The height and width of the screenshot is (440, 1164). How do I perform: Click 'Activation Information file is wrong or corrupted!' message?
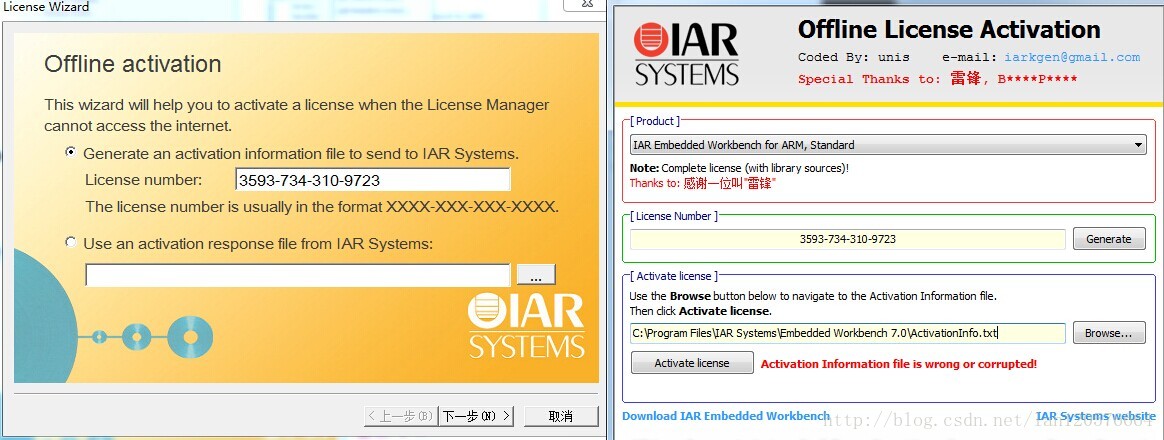click(898, 364)
